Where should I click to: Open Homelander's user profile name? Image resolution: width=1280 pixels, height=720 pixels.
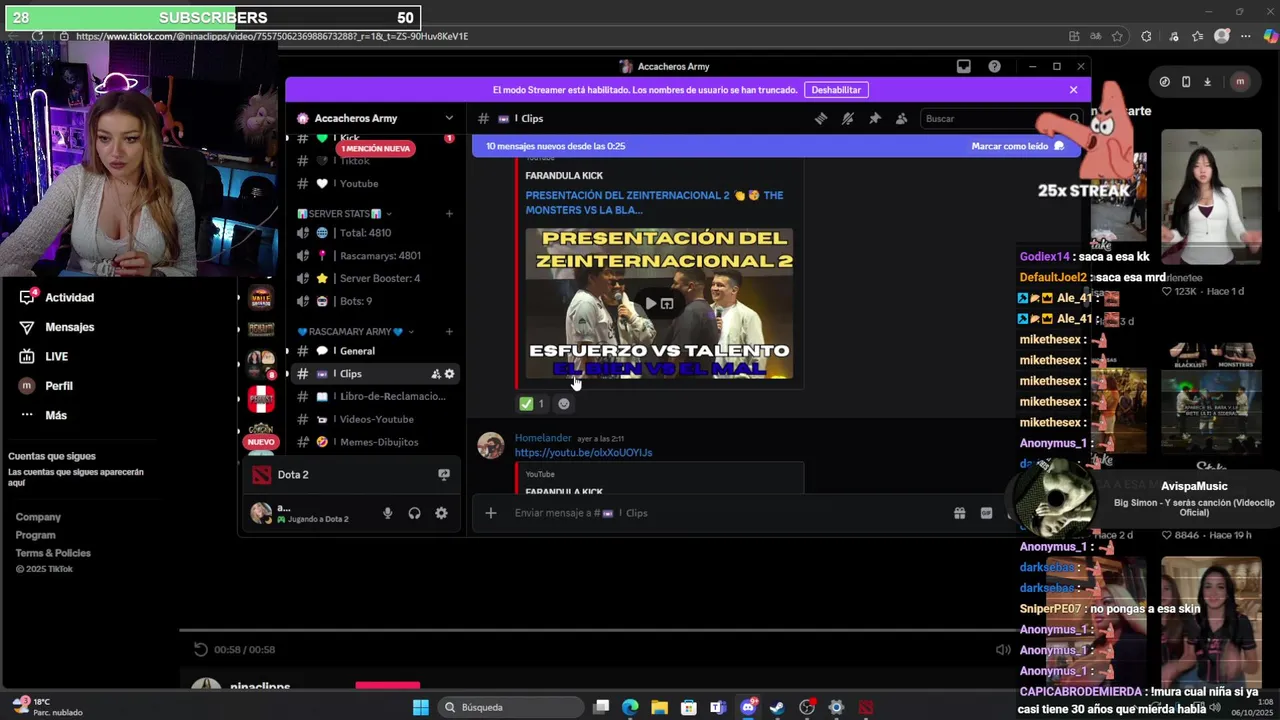(543, 438)
